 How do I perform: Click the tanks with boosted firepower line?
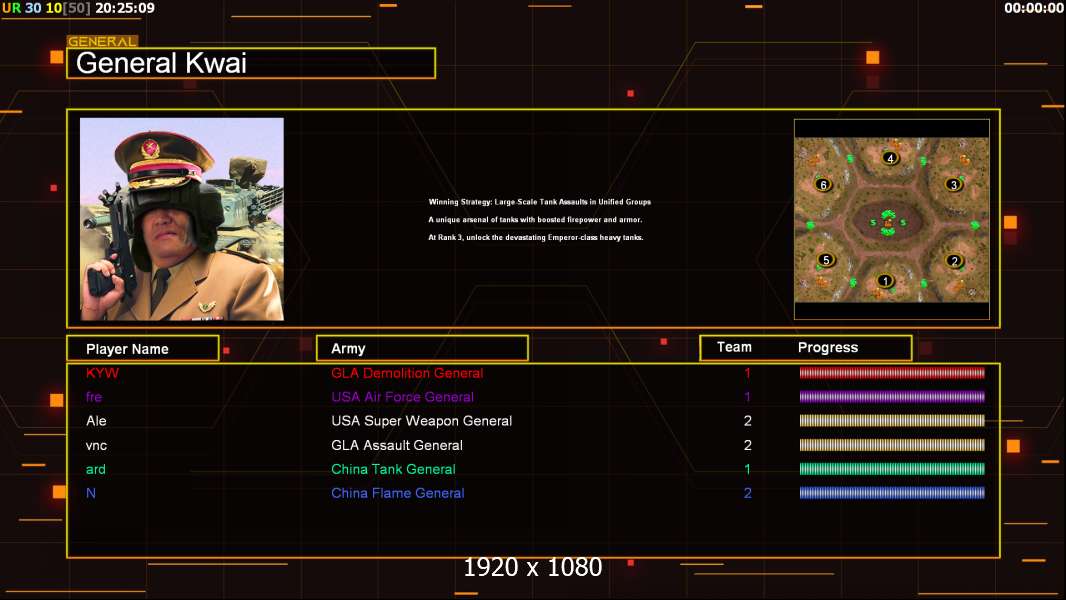[x=535, y=219]
